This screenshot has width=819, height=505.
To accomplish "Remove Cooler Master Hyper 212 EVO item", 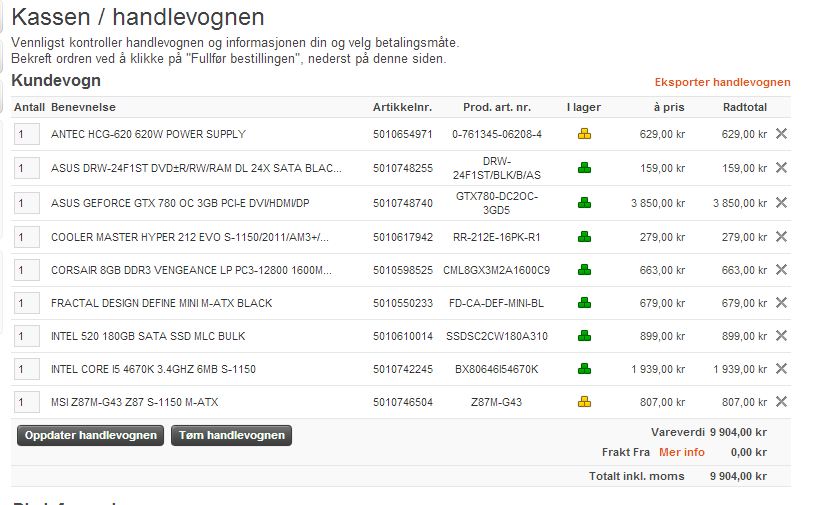I will (781, 237).
